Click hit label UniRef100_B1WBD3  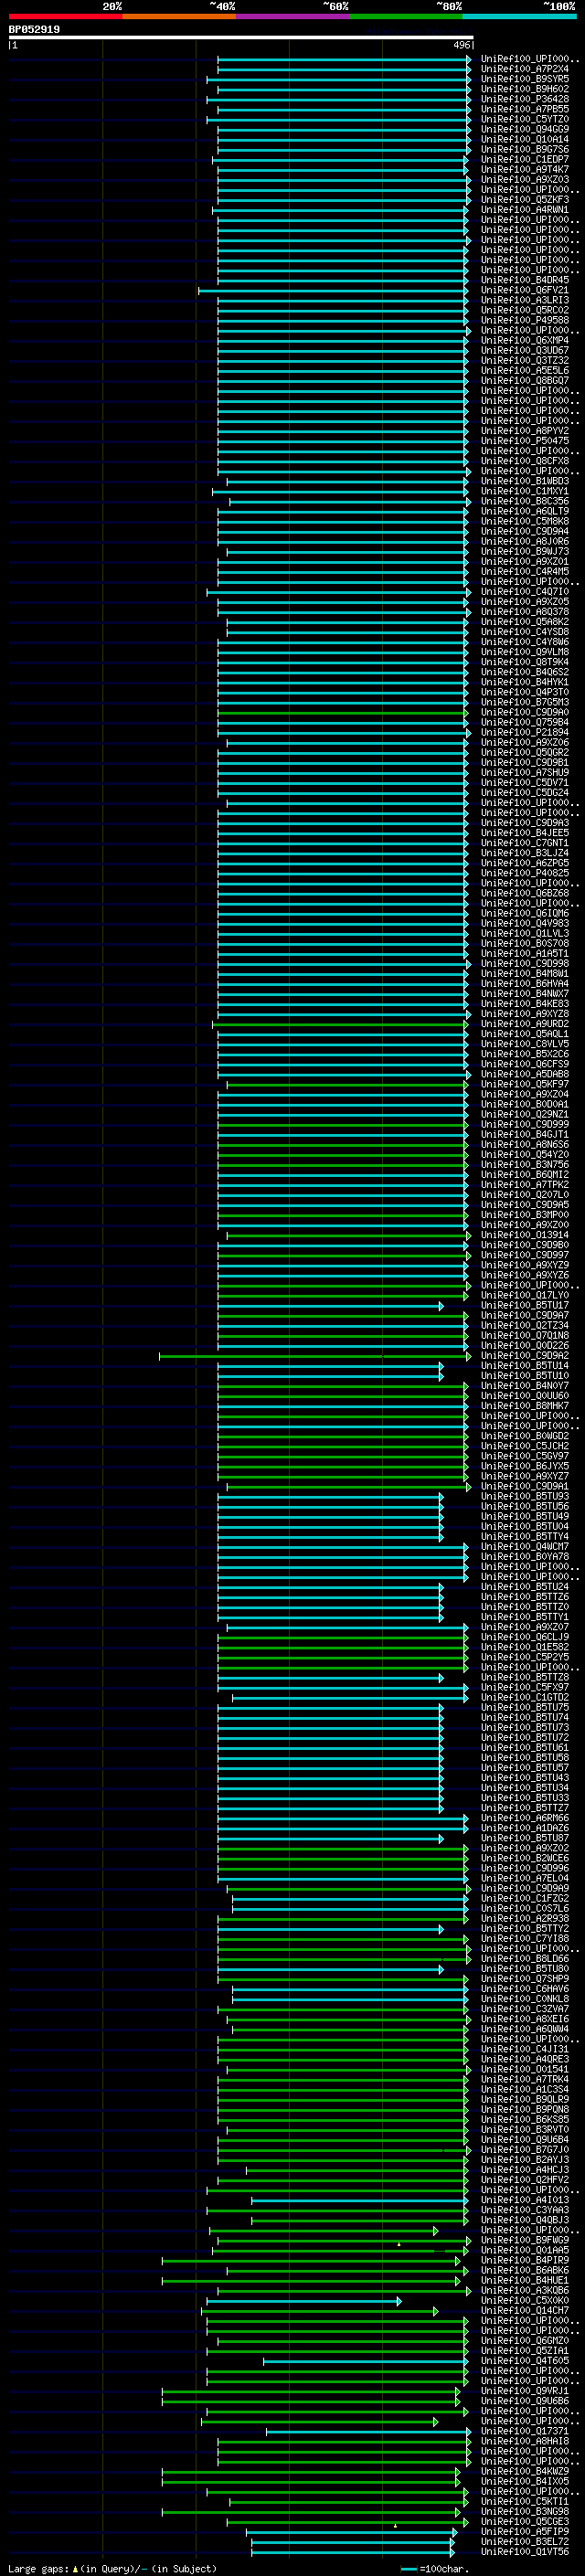click(x=525, y=481)
